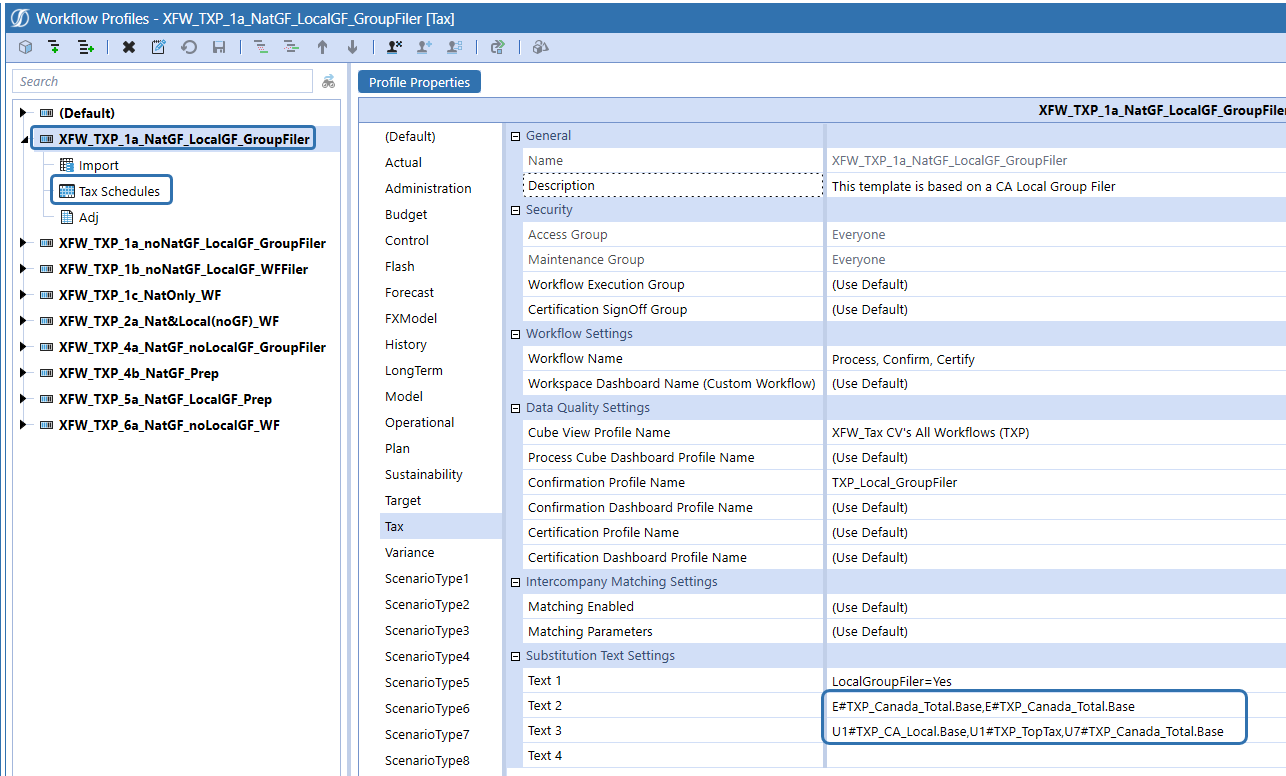
Task: Select the Import item under the workflow profile
Action: click(x=97, y=165)
